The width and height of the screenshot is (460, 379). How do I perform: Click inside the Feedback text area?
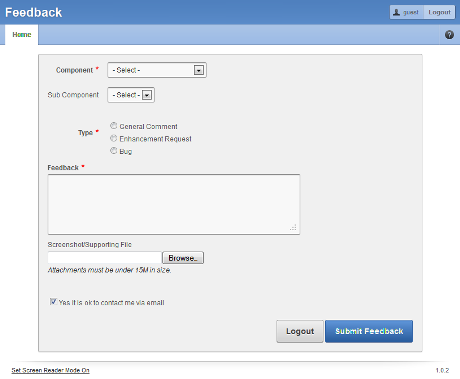tap(174, 204)
